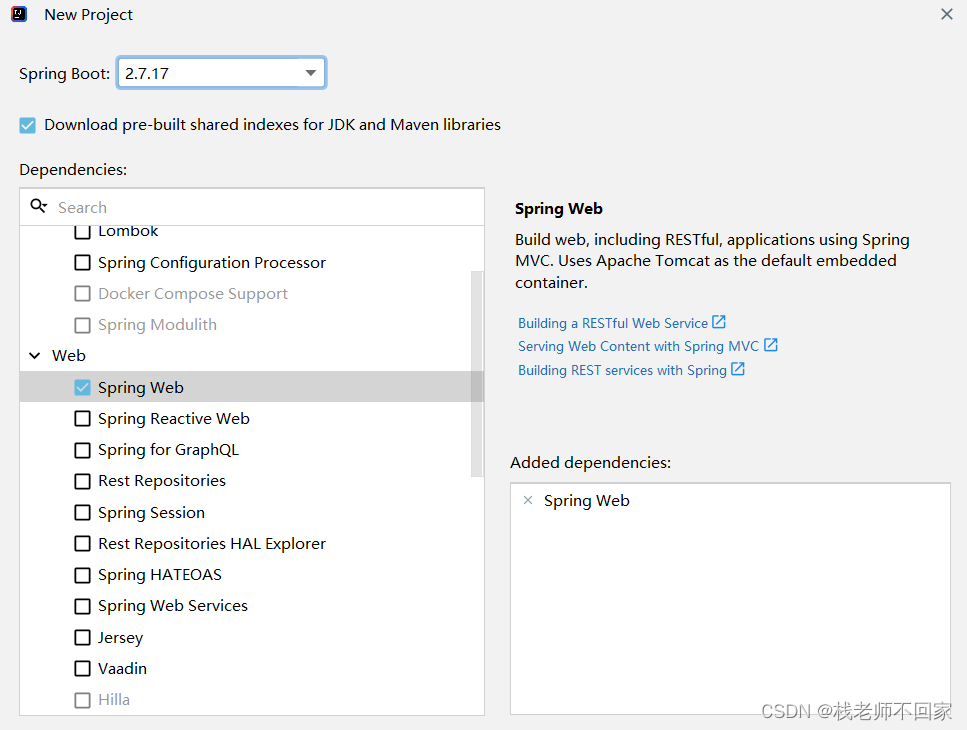
Task: Select the Spring Reactive Web label
Action: point(174,419)
